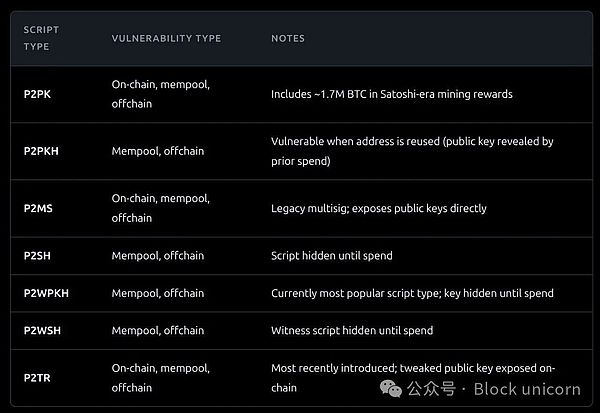Click the SCRIPT TYPE column header
The image size is (600, 413).
38,38
